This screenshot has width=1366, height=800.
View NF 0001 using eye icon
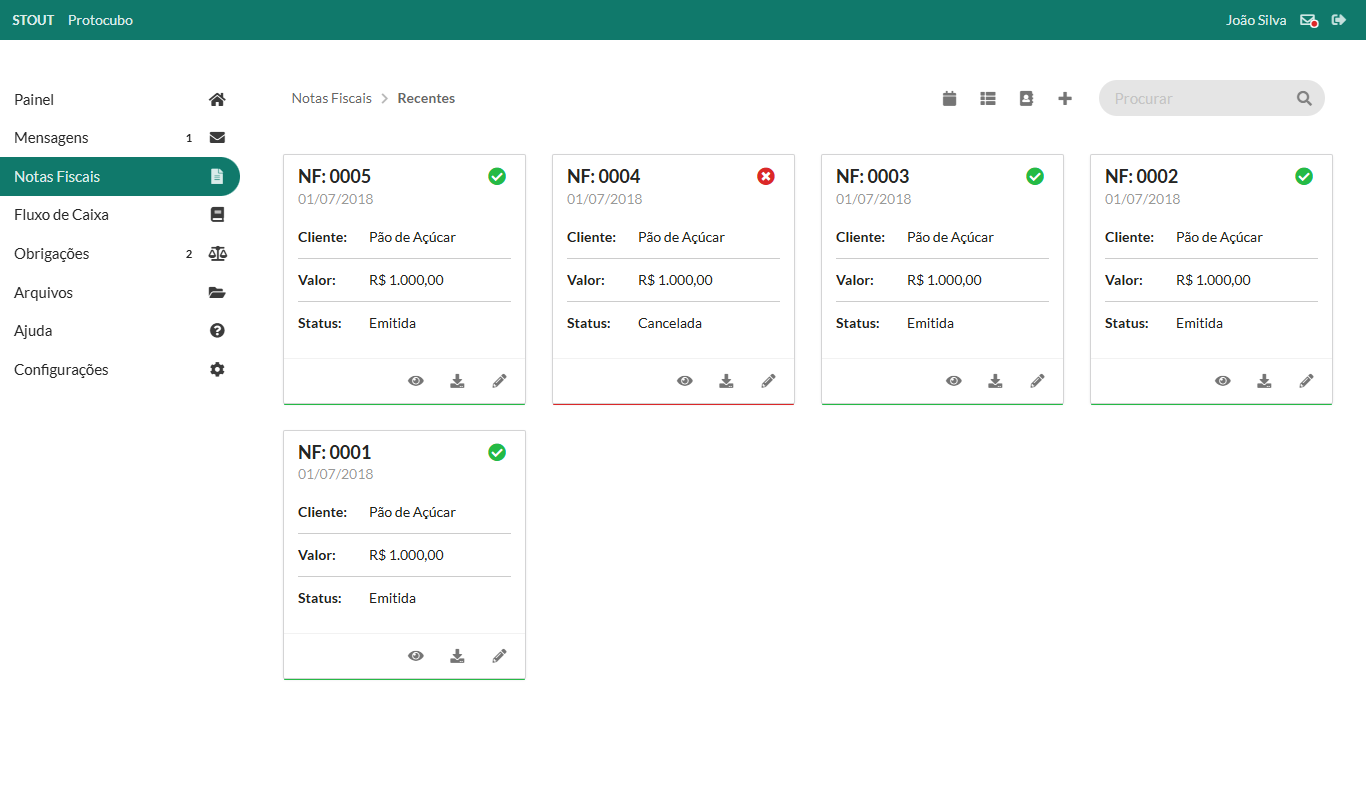click(416, 656)
